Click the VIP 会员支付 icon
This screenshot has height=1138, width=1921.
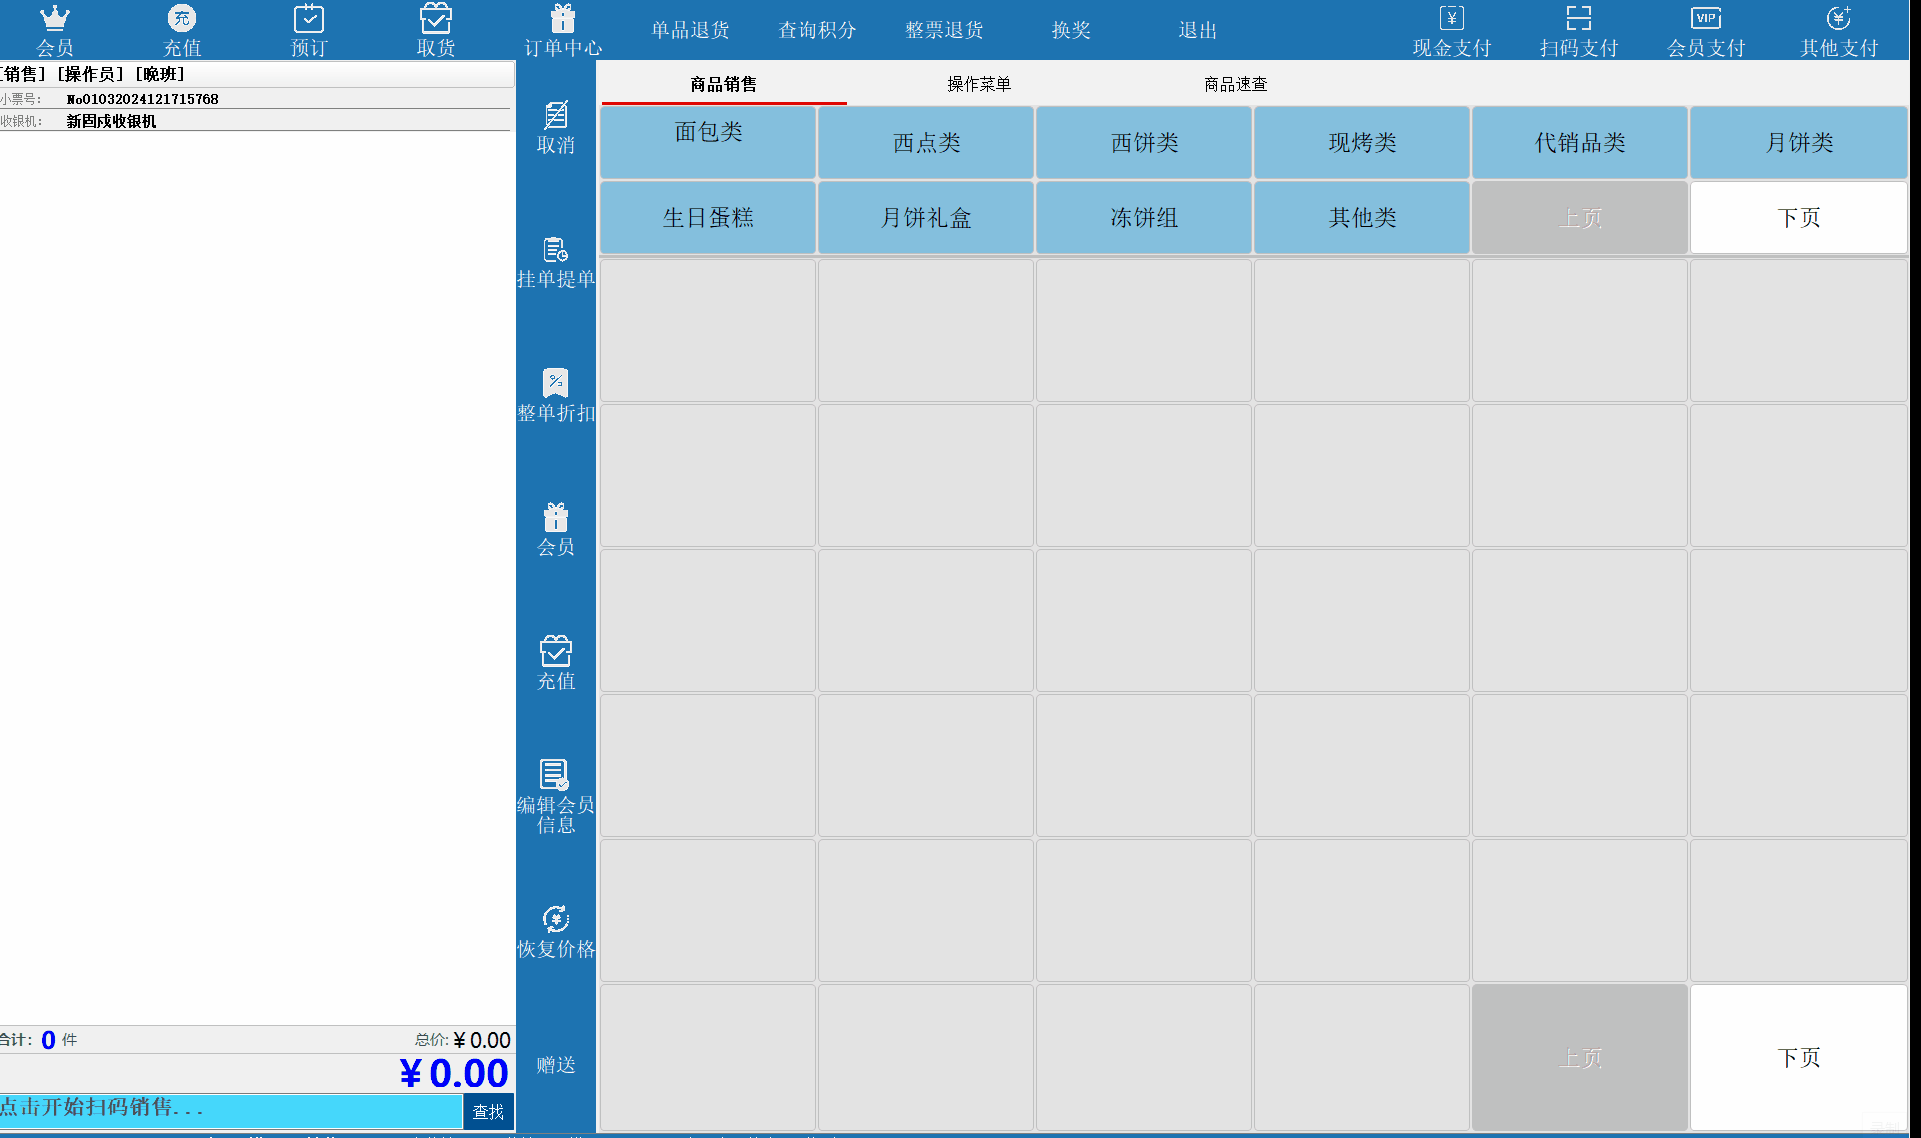(1705, 20)
